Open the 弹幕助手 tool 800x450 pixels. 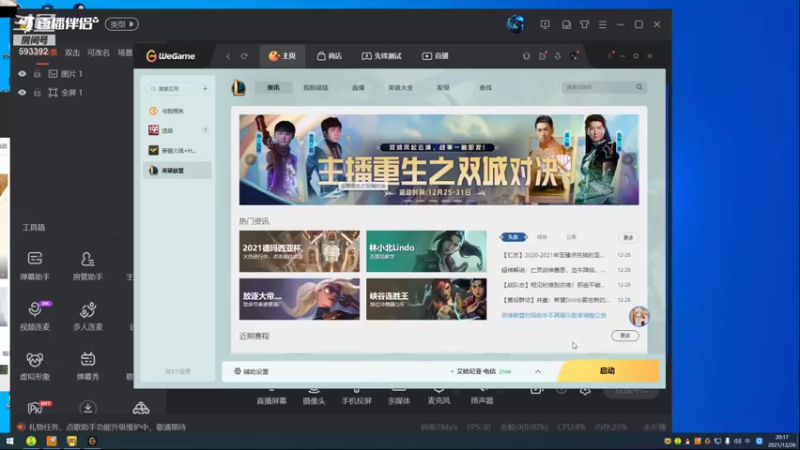[35, 265]
